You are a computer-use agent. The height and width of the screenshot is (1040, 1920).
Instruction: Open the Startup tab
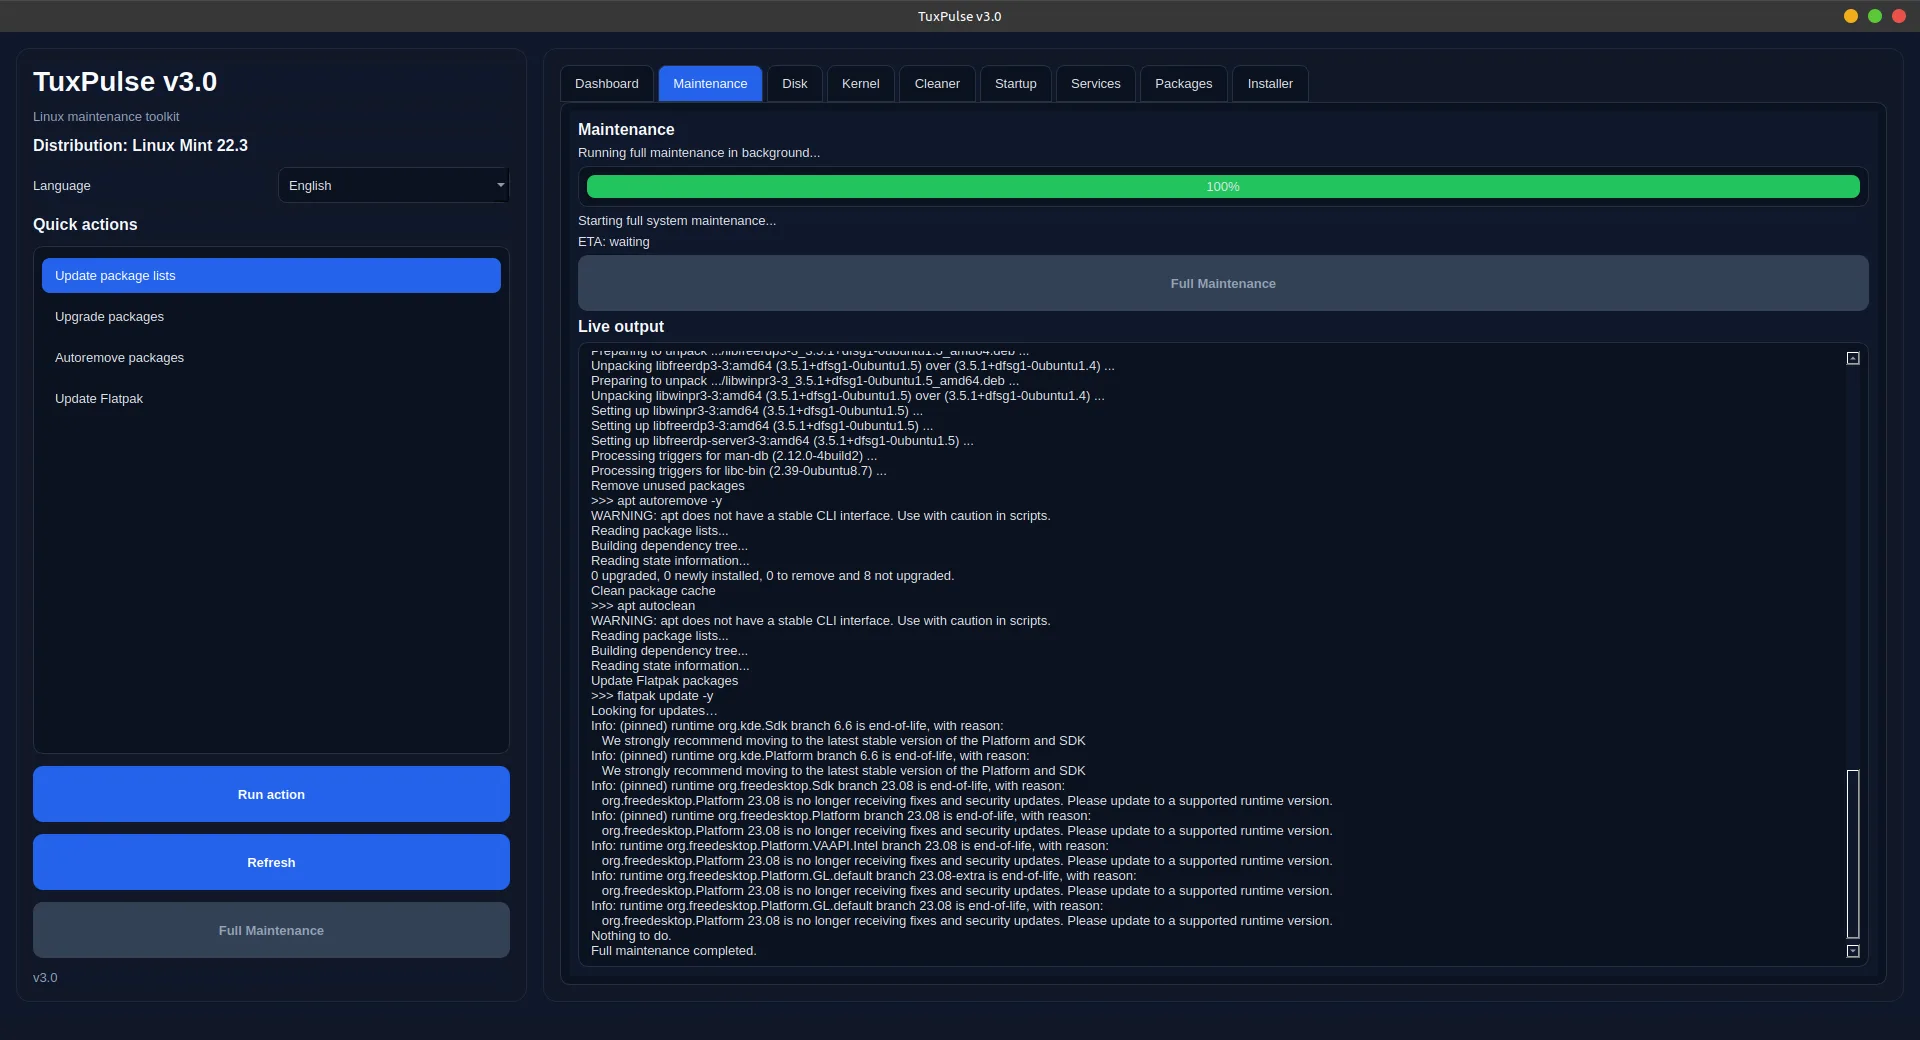coord(1015,84)
